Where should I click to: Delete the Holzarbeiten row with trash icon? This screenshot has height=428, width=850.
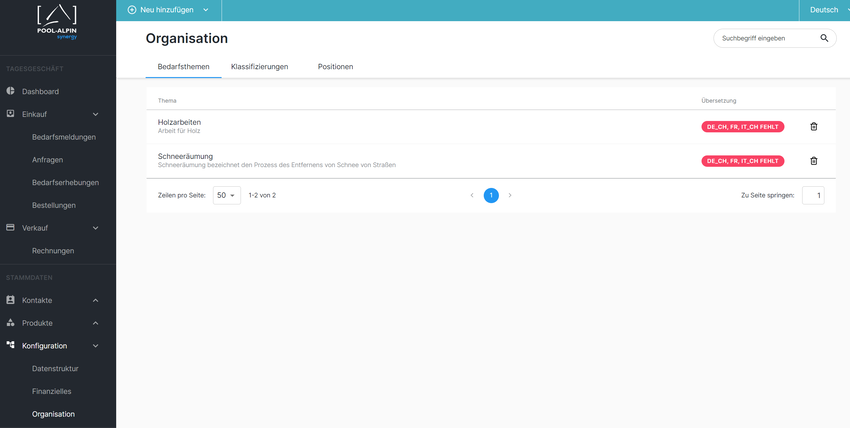coord(813,127)
